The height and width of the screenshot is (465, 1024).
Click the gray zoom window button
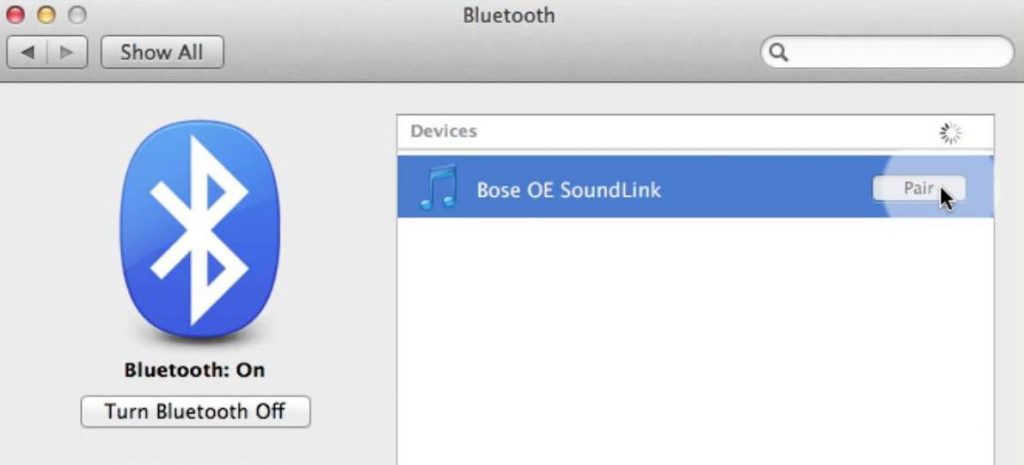tap(78, 14)
